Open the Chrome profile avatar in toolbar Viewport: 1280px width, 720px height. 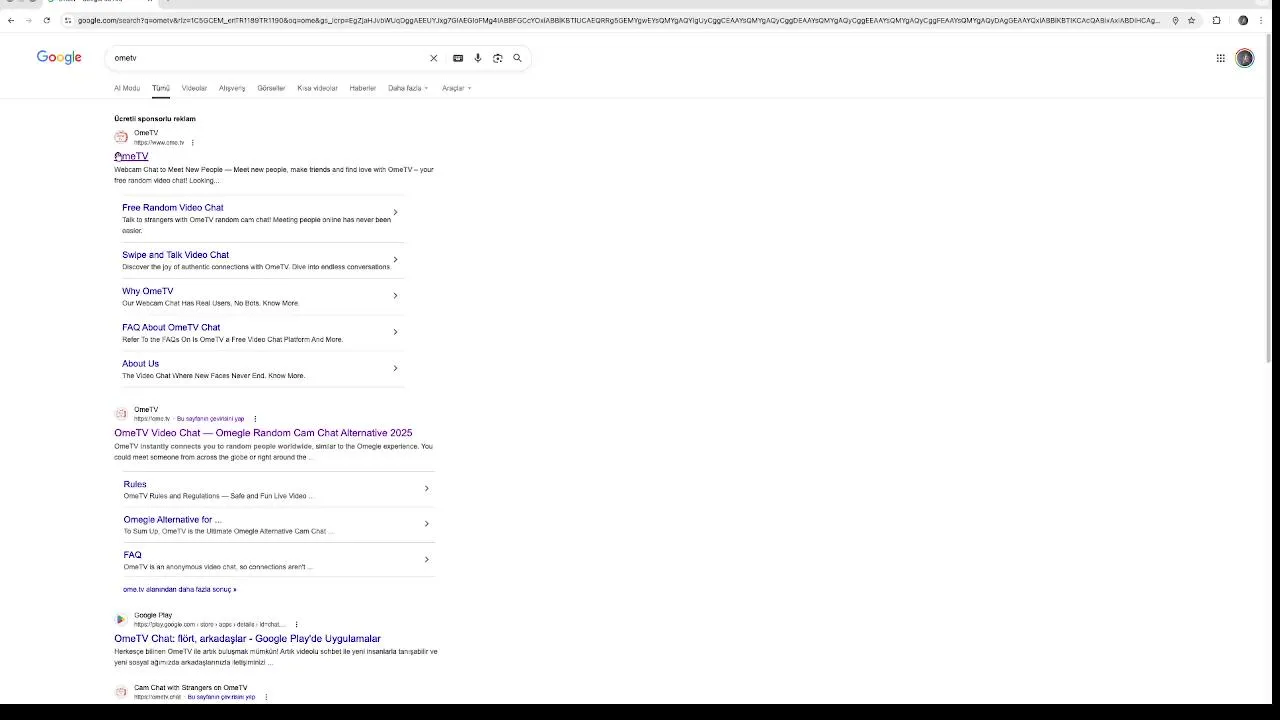(x=1243, y=20)
